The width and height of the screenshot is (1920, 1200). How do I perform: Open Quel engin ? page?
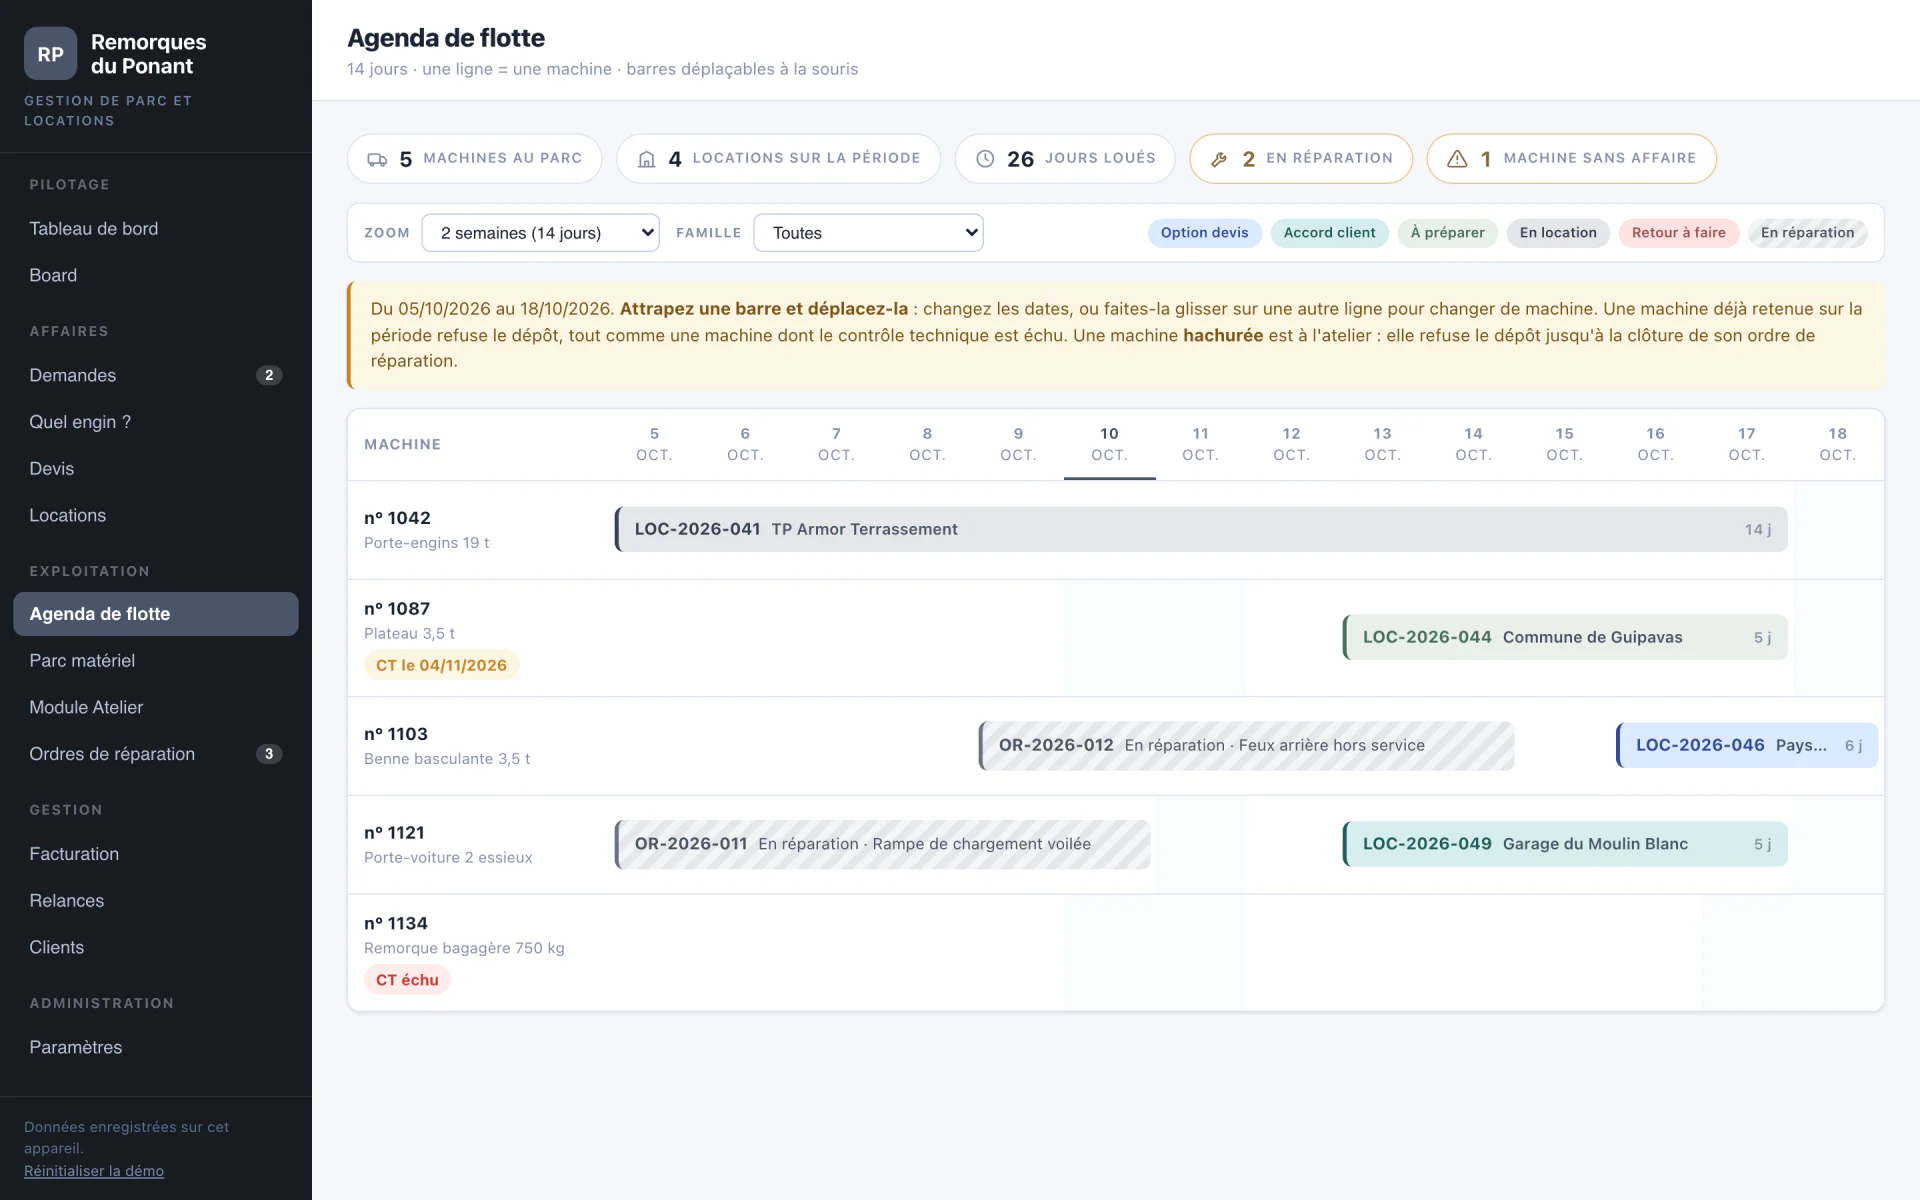pos(156,422)
